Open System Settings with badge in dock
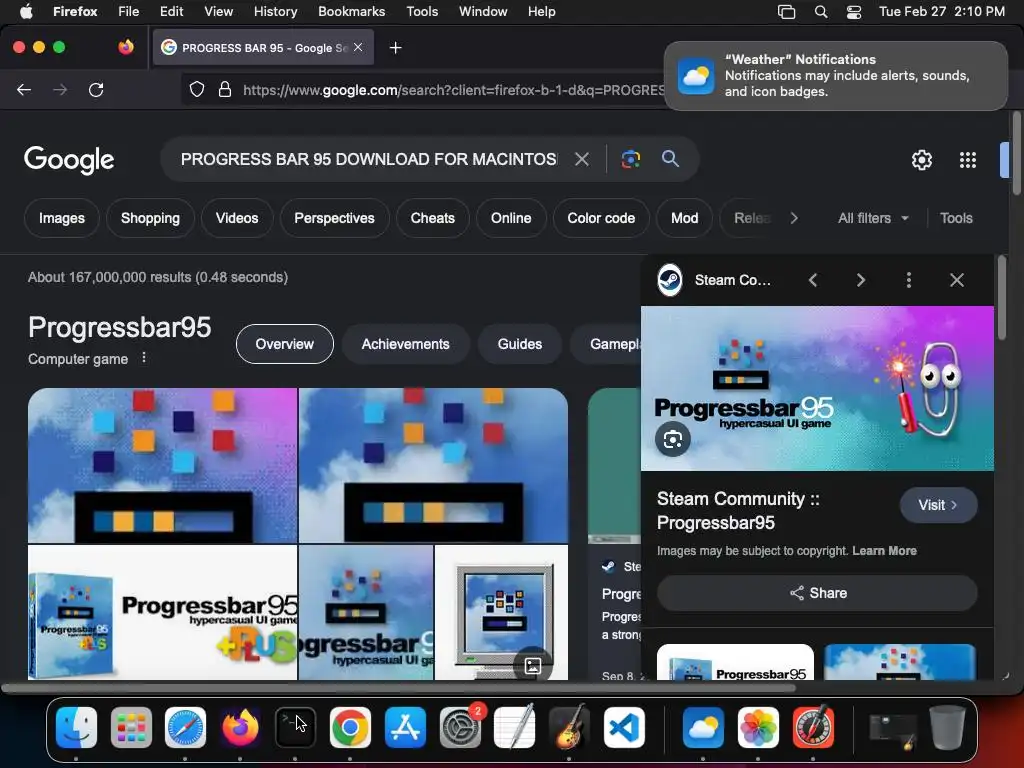This screenshot has height=768, width=1024. (x=460, y=727)
